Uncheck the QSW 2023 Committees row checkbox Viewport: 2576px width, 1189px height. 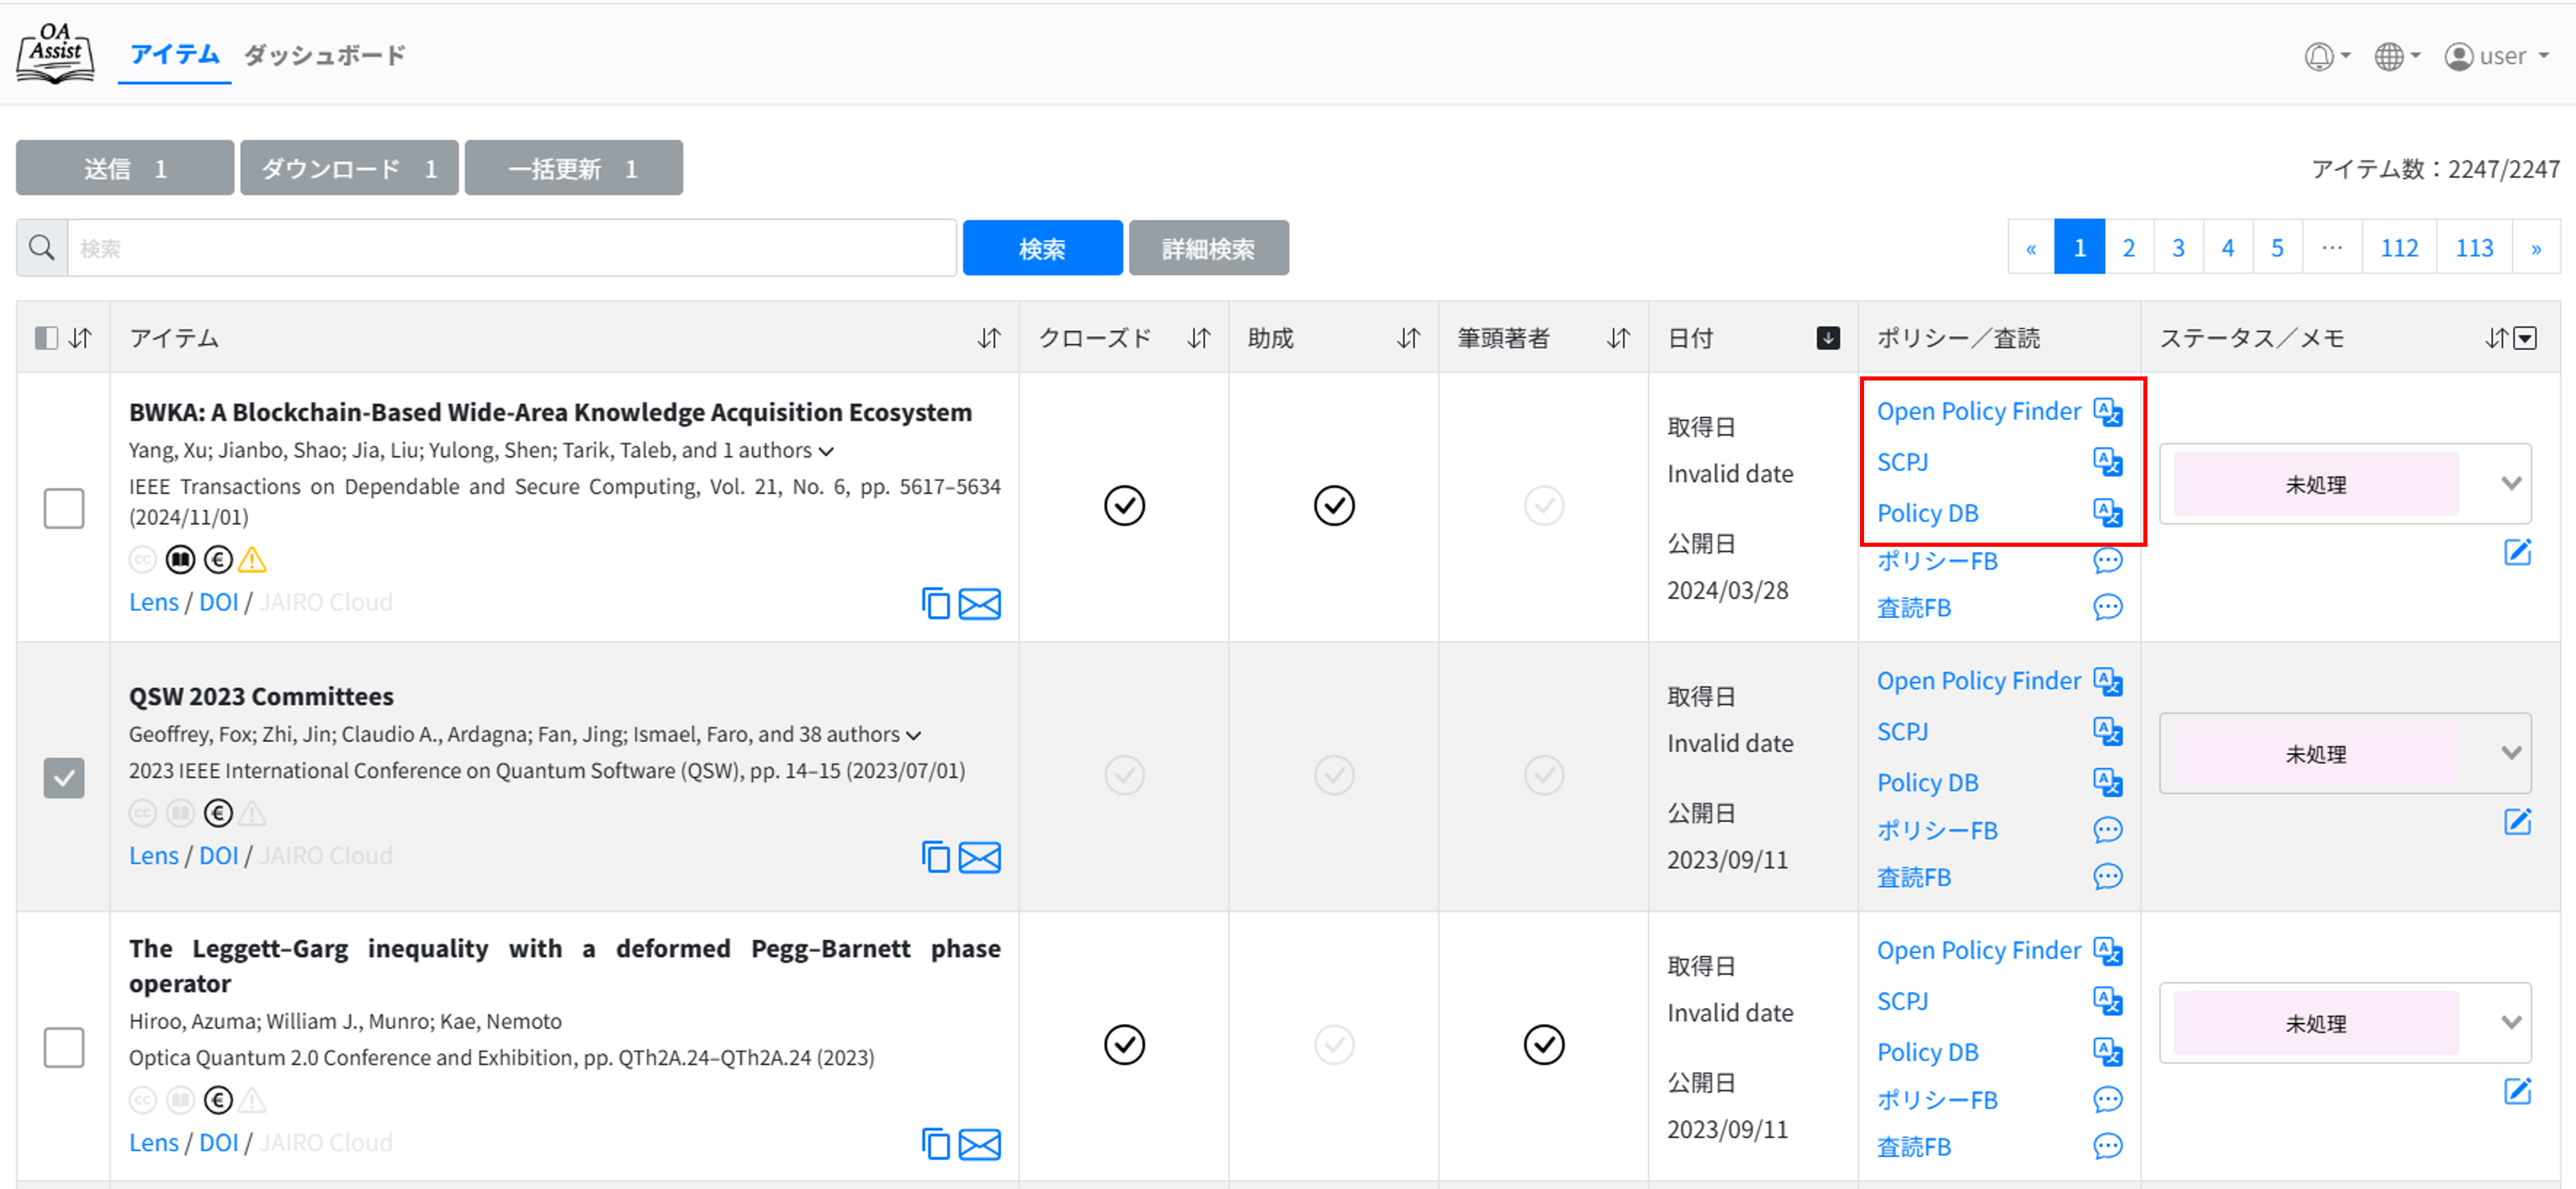(64, 777)
